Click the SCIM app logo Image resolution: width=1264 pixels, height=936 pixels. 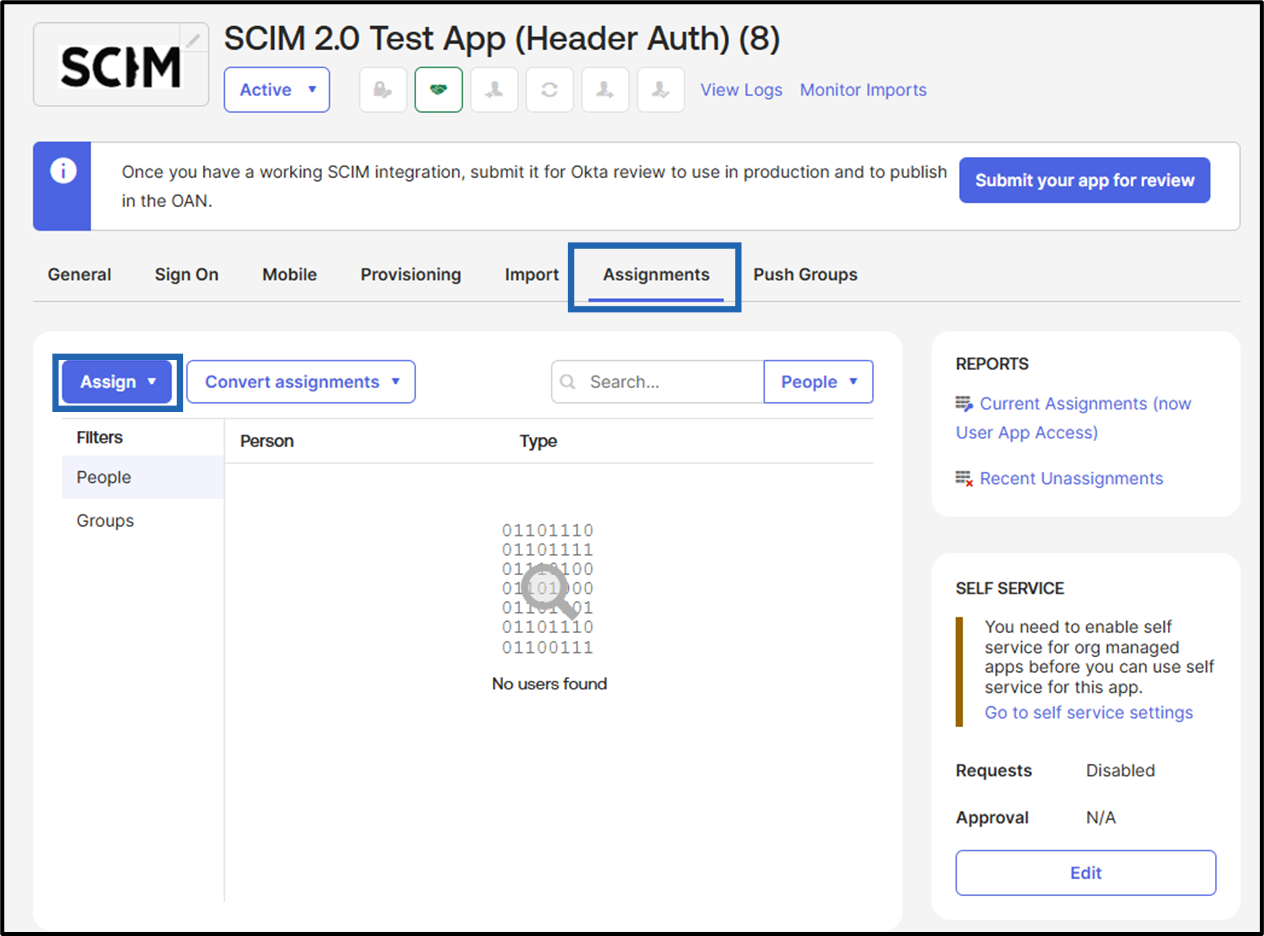[x=121, y=65]
